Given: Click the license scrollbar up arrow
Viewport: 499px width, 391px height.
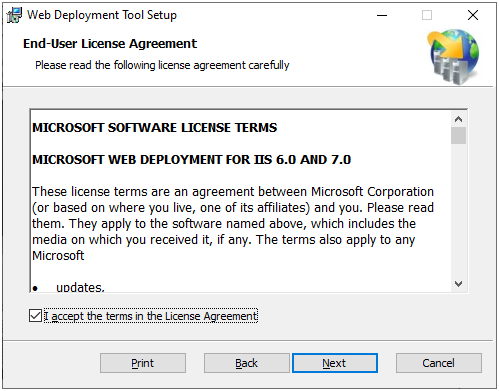Looking at the screenshot, I should click(458, 119).
